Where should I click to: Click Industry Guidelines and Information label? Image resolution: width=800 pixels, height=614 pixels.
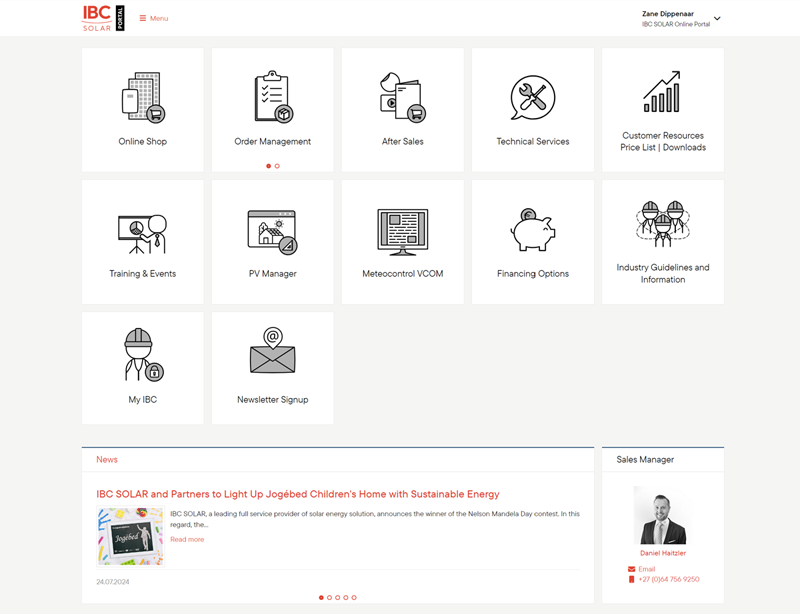(663, 274)
